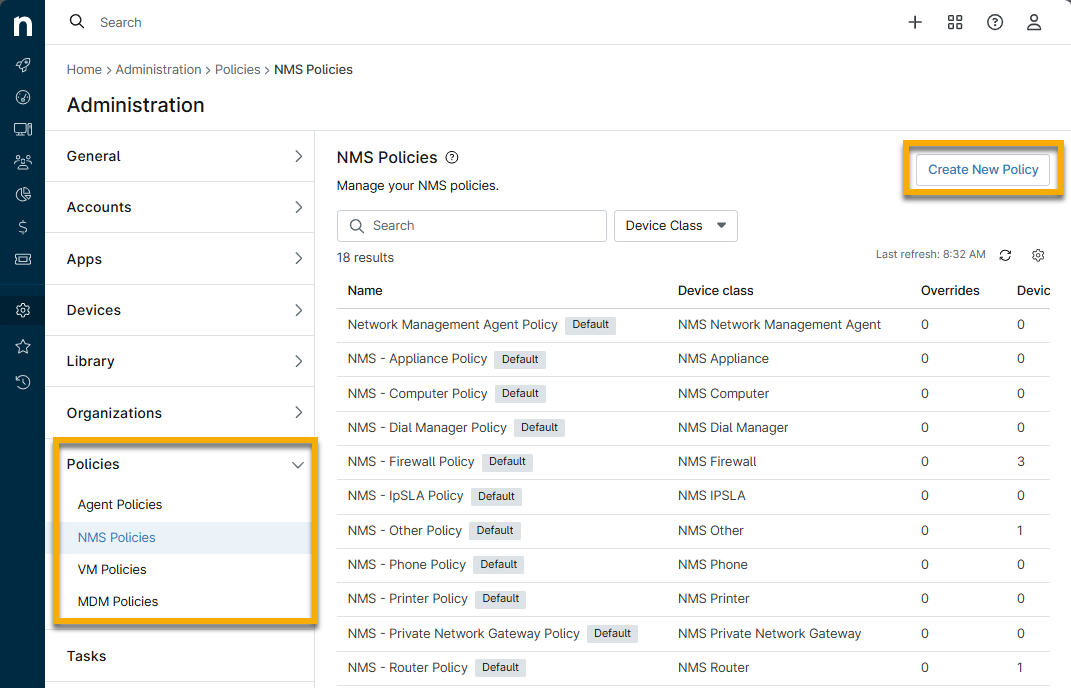Open the favorites star icon in sidebar
1071x688 pixels.
(23, 346)
